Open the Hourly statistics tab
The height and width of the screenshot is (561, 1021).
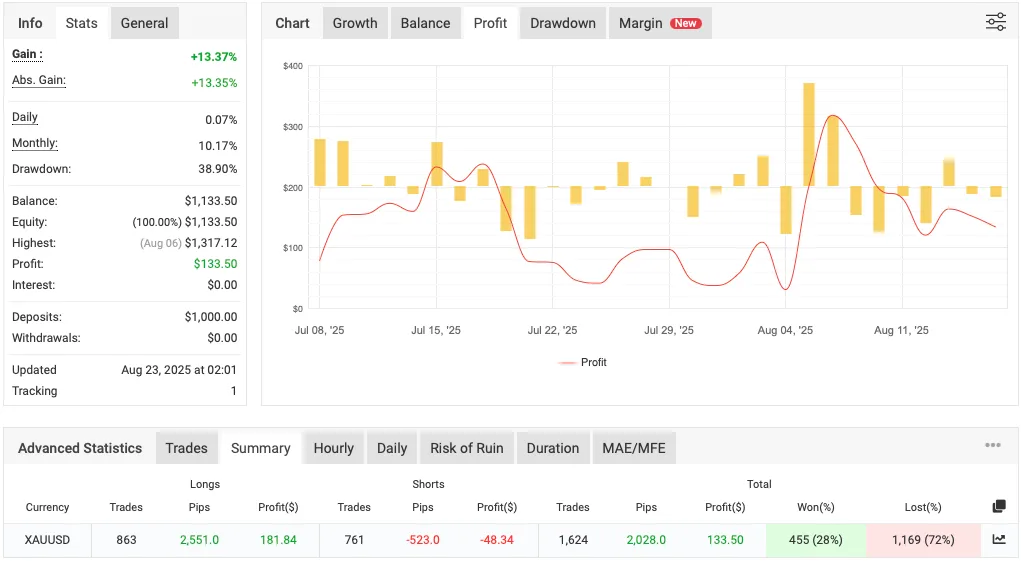coord(333,448)
